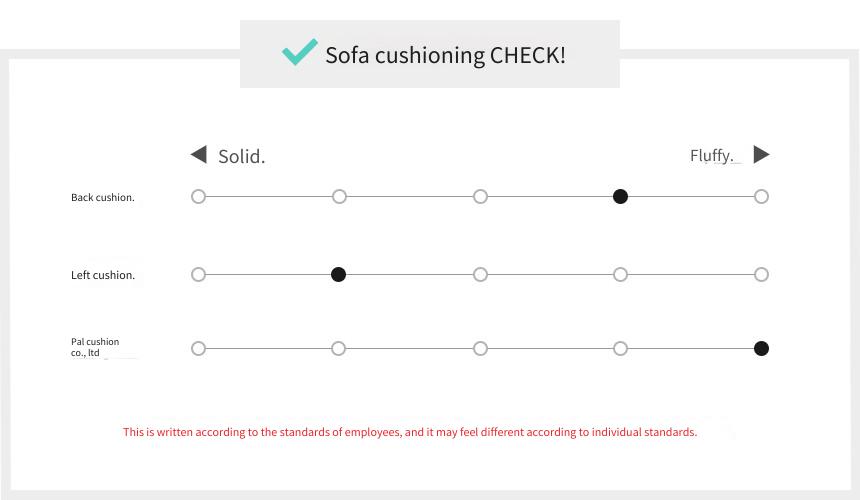Click the teal checkmark icon
The height and width of the screenshot is (500, 860).
tap(299, 52)
